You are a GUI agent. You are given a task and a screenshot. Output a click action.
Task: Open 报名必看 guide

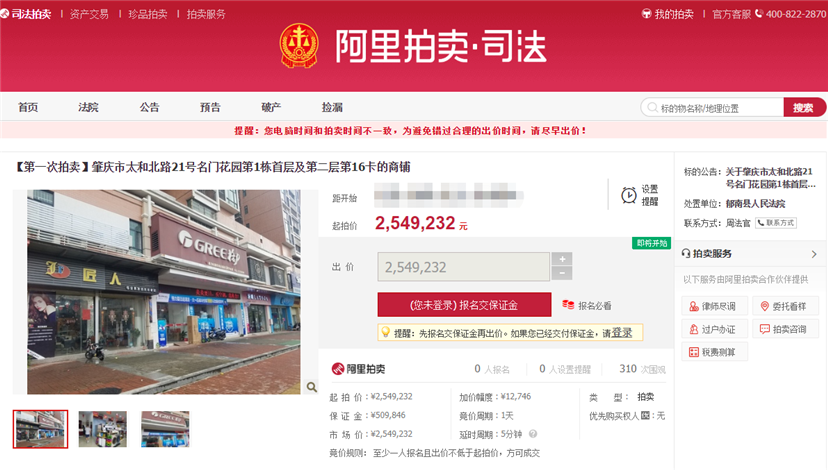[595, 305]
